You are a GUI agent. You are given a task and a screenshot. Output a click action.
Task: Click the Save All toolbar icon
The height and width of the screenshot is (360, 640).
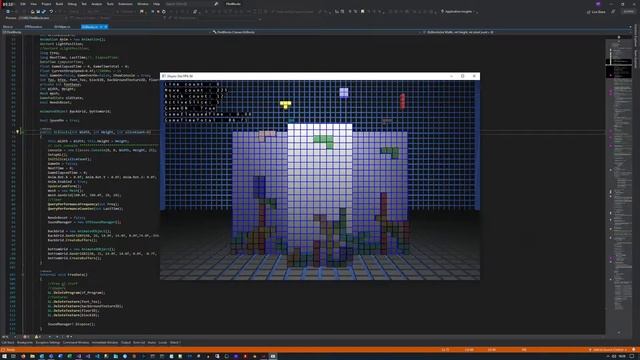coord(44,11)
